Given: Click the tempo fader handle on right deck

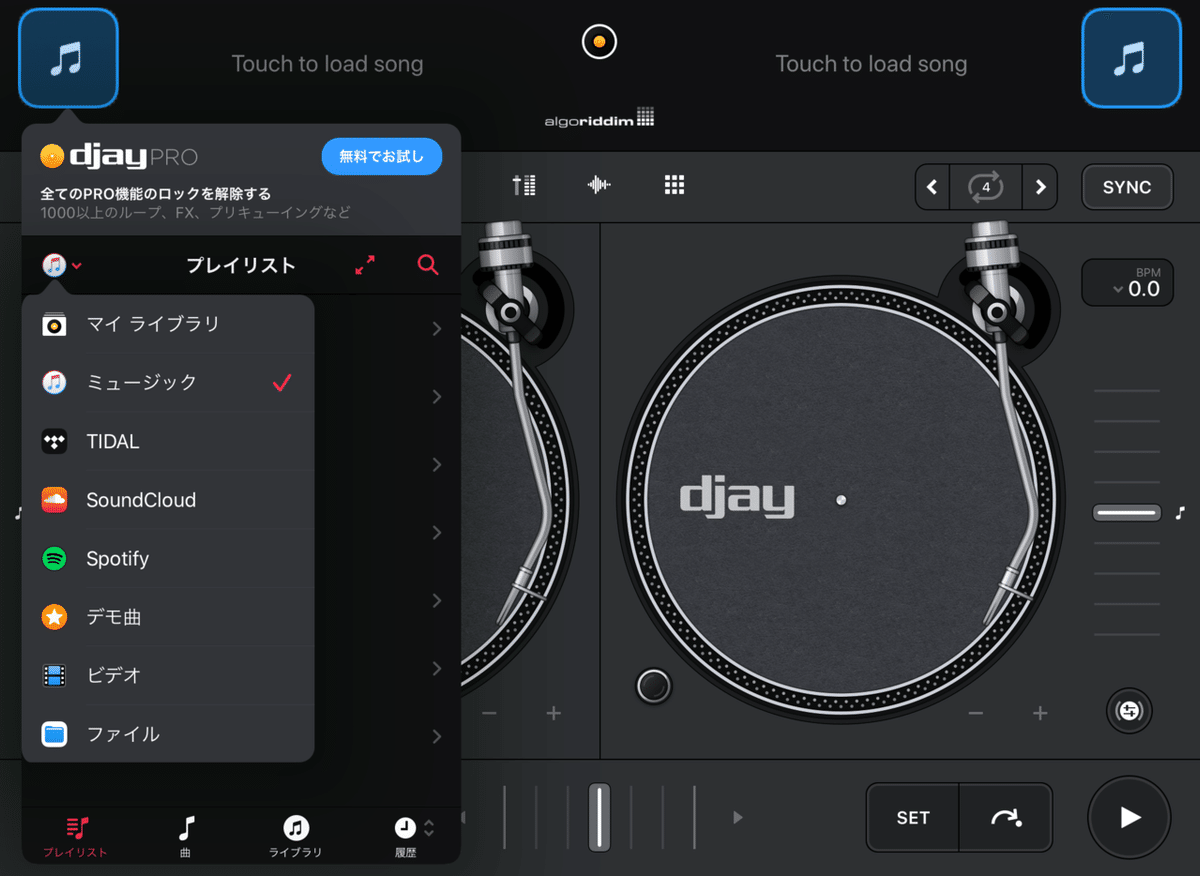Looking at the screenshot, I should tap(1127, 513).
